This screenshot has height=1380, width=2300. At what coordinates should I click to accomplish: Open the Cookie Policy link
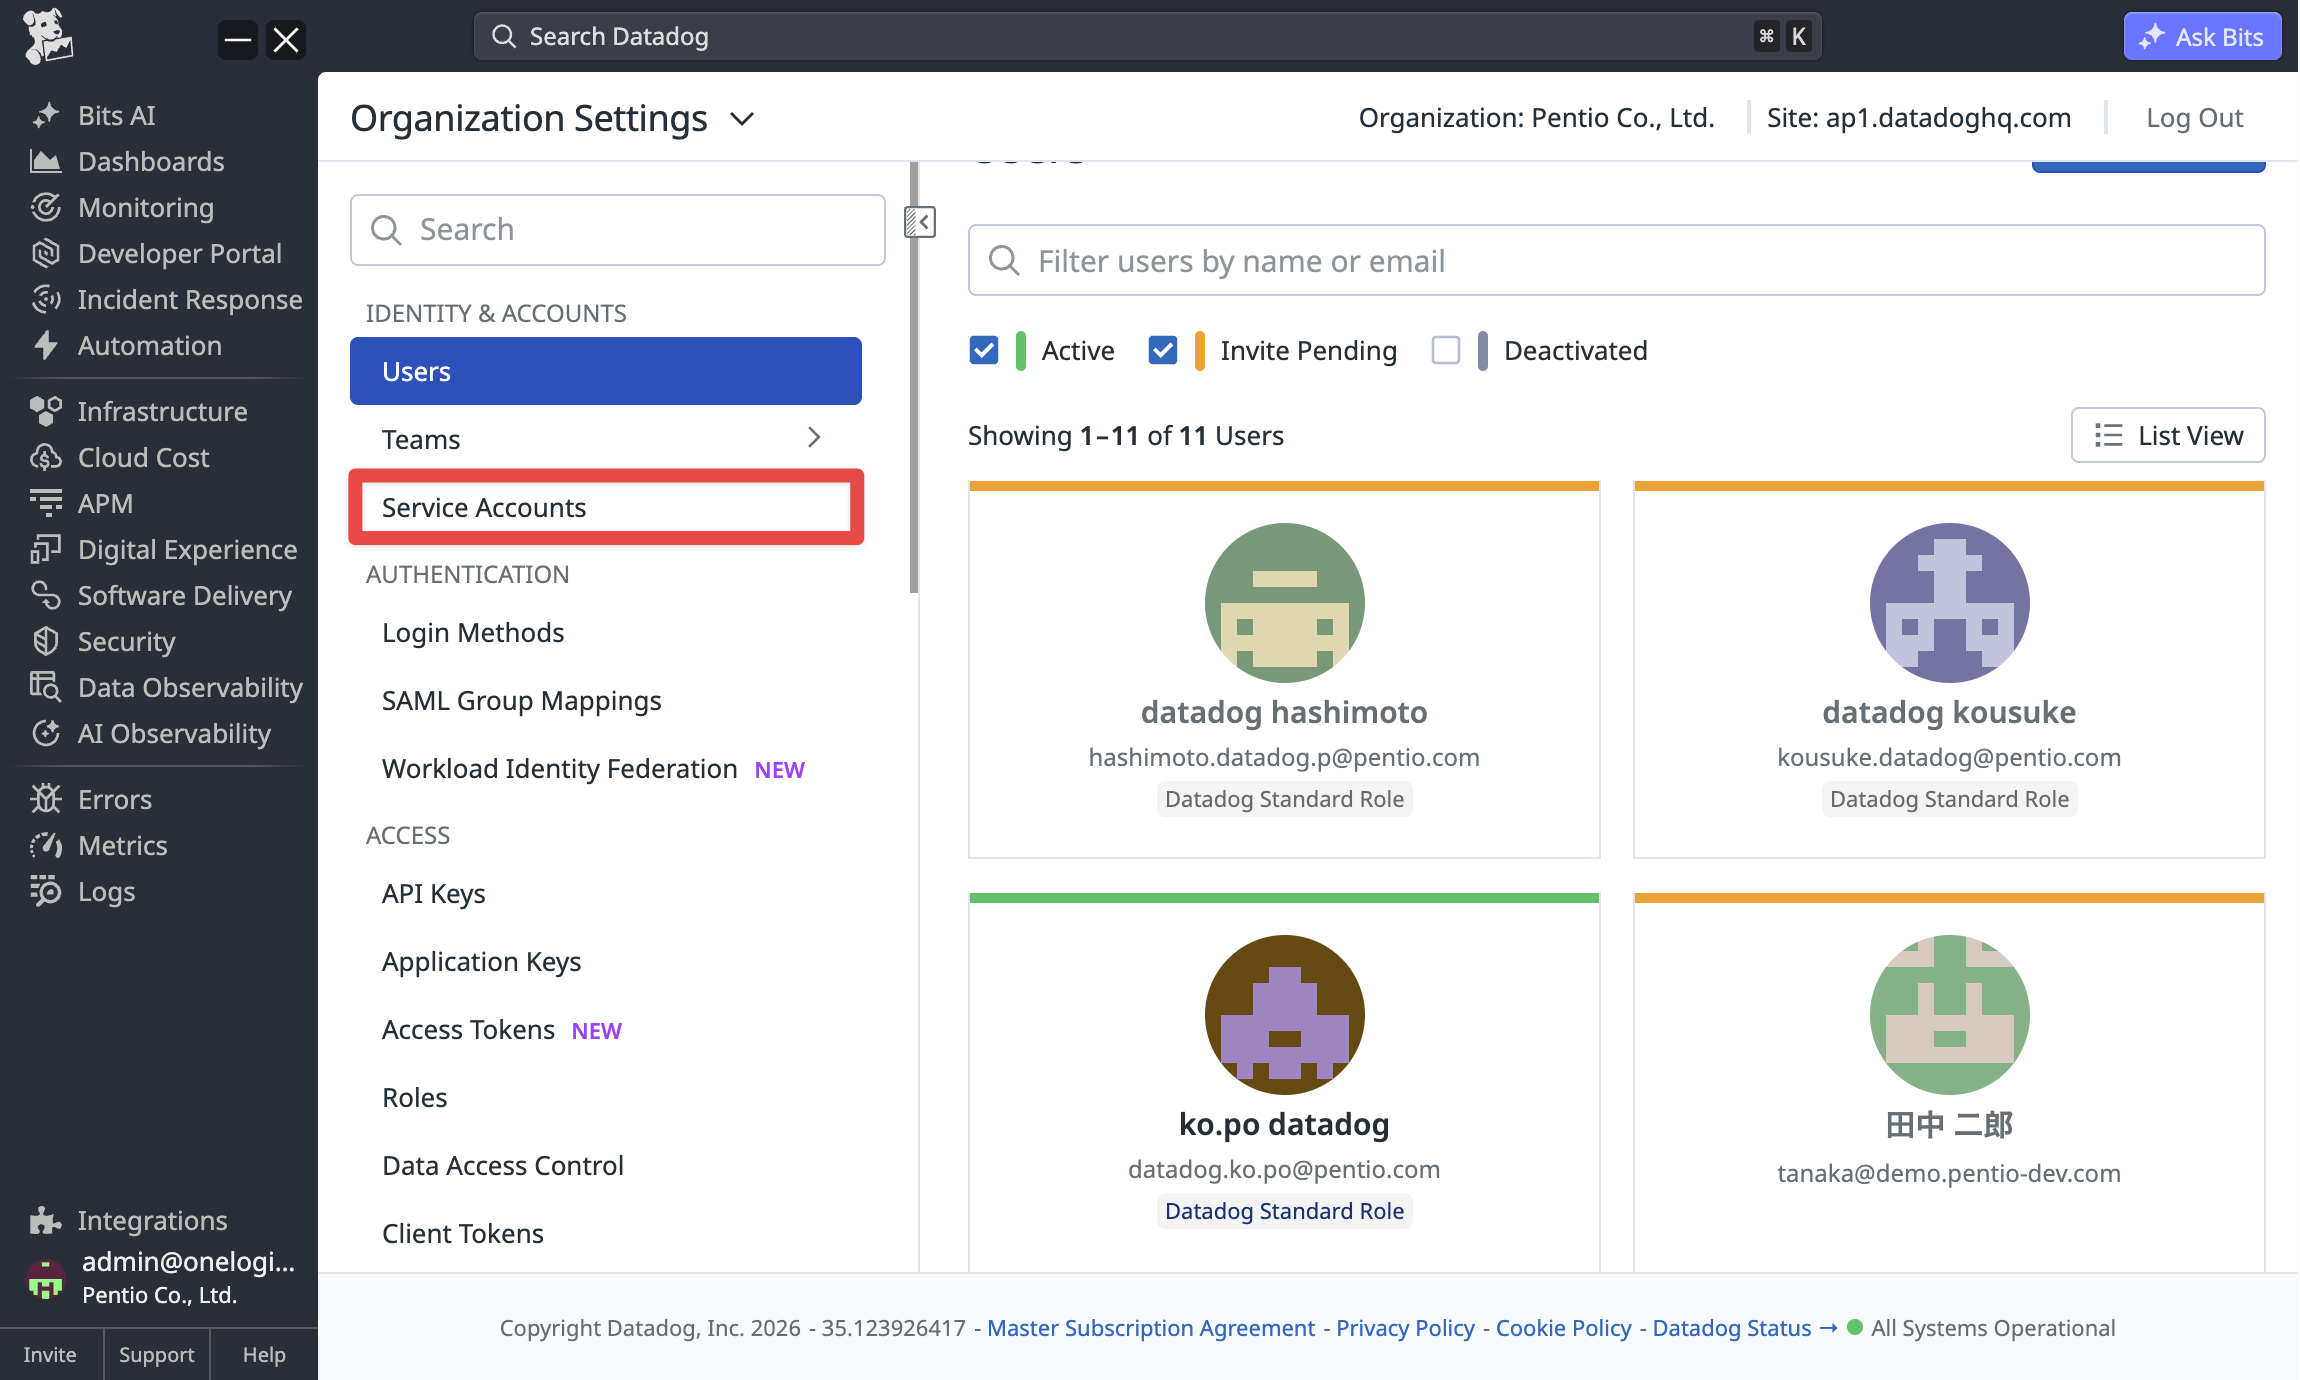(x=1563, y=1328)
